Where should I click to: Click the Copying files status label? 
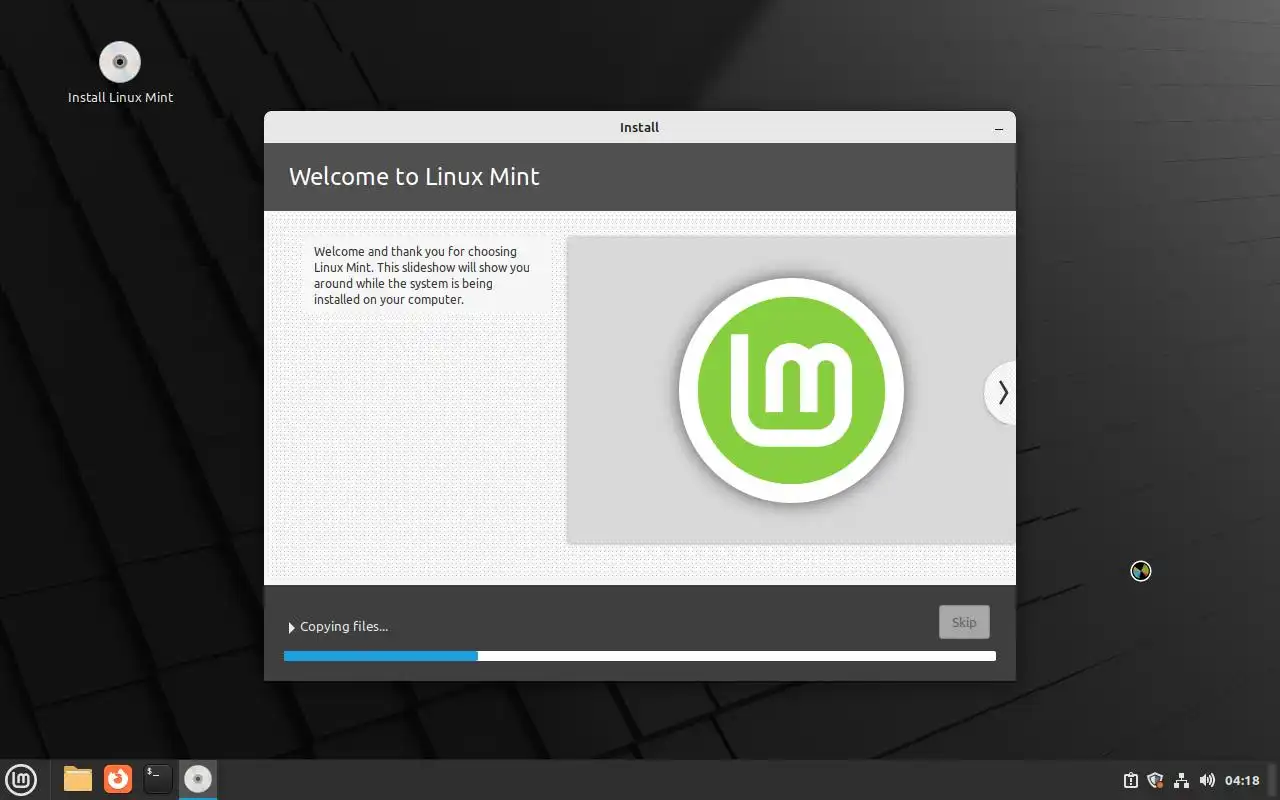click(x=344, y=627)
